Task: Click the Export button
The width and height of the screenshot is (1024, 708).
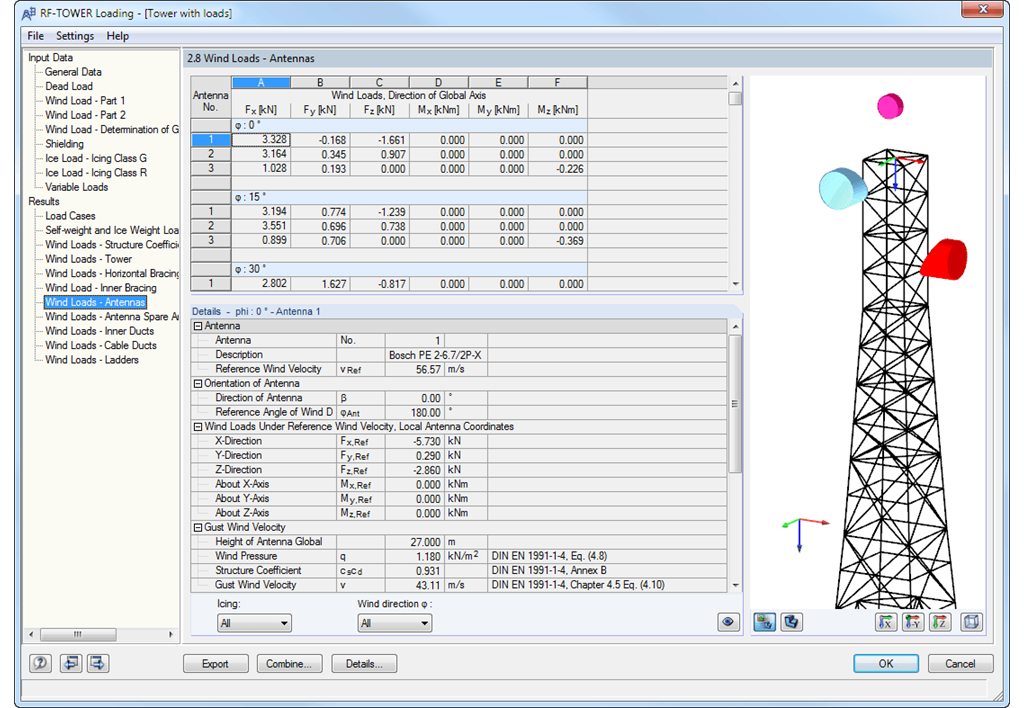Action: tap(215, 663)
